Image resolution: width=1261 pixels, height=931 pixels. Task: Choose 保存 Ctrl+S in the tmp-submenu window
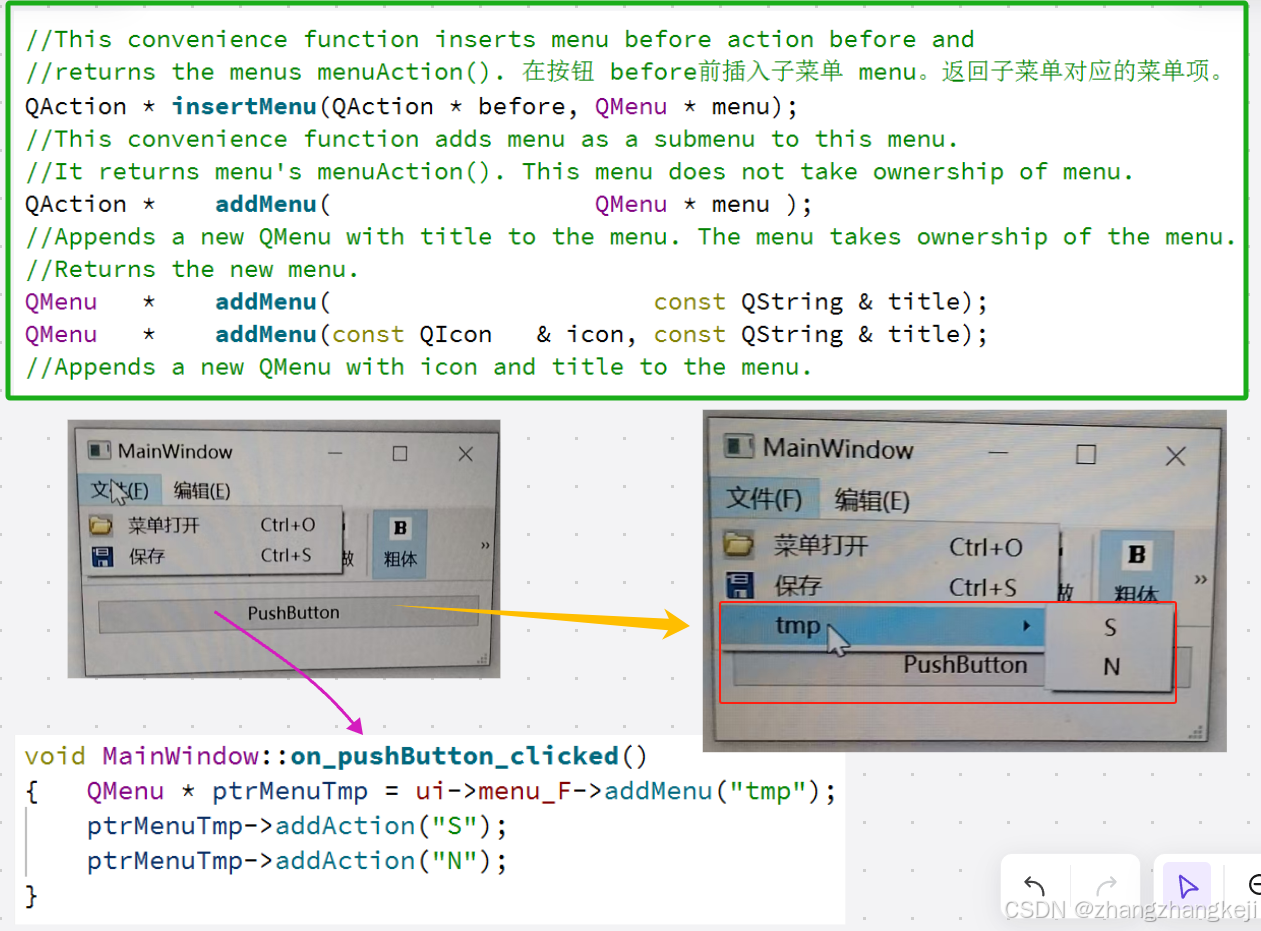click(888, 587)
